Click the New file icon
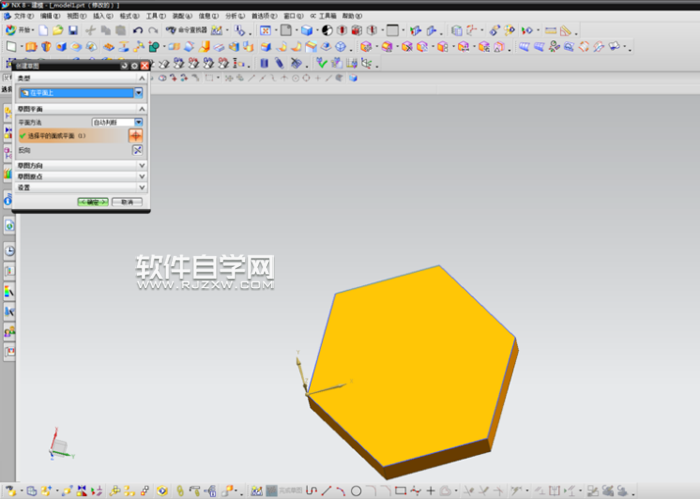The width and height of the screenshot is (700, 499). [x=43, y=31]
